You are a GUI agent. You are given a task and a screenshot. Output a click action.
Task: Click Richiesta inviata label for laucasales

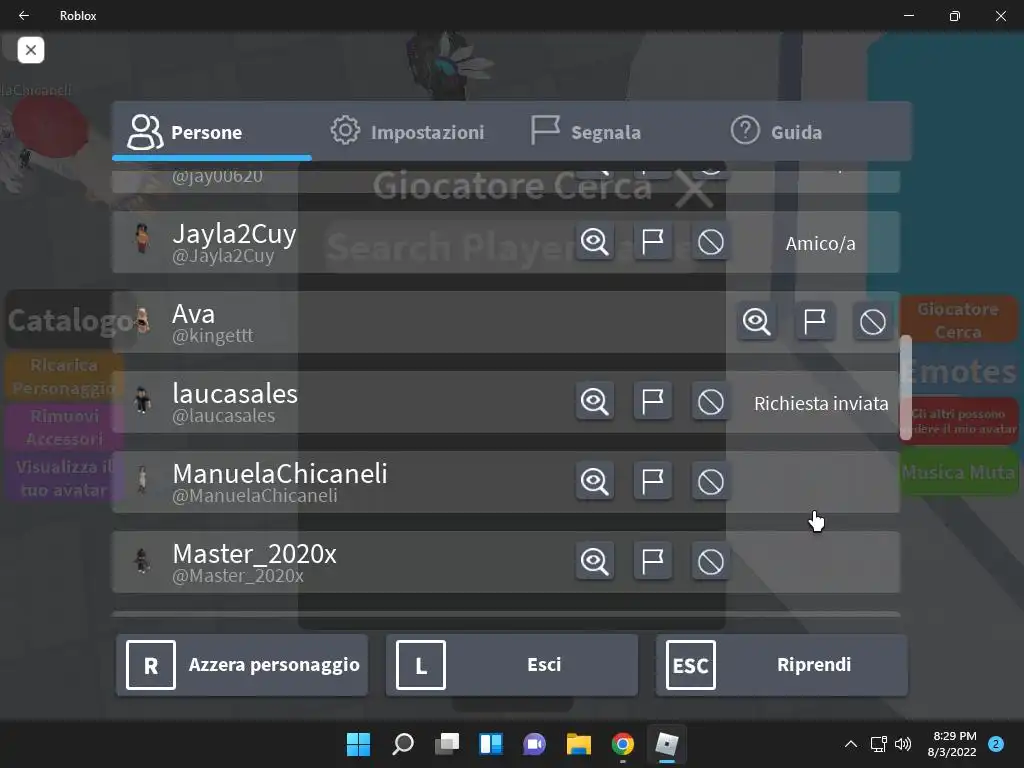821,404
